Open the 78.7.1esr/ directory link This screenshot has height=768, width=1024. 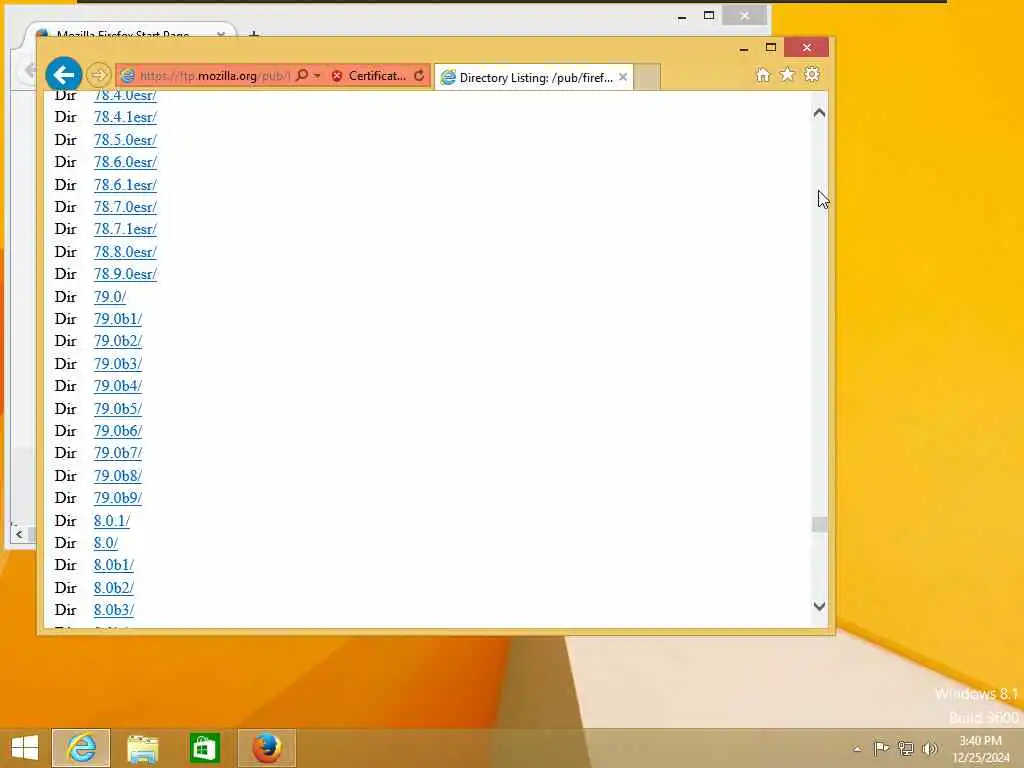(125, 229)
